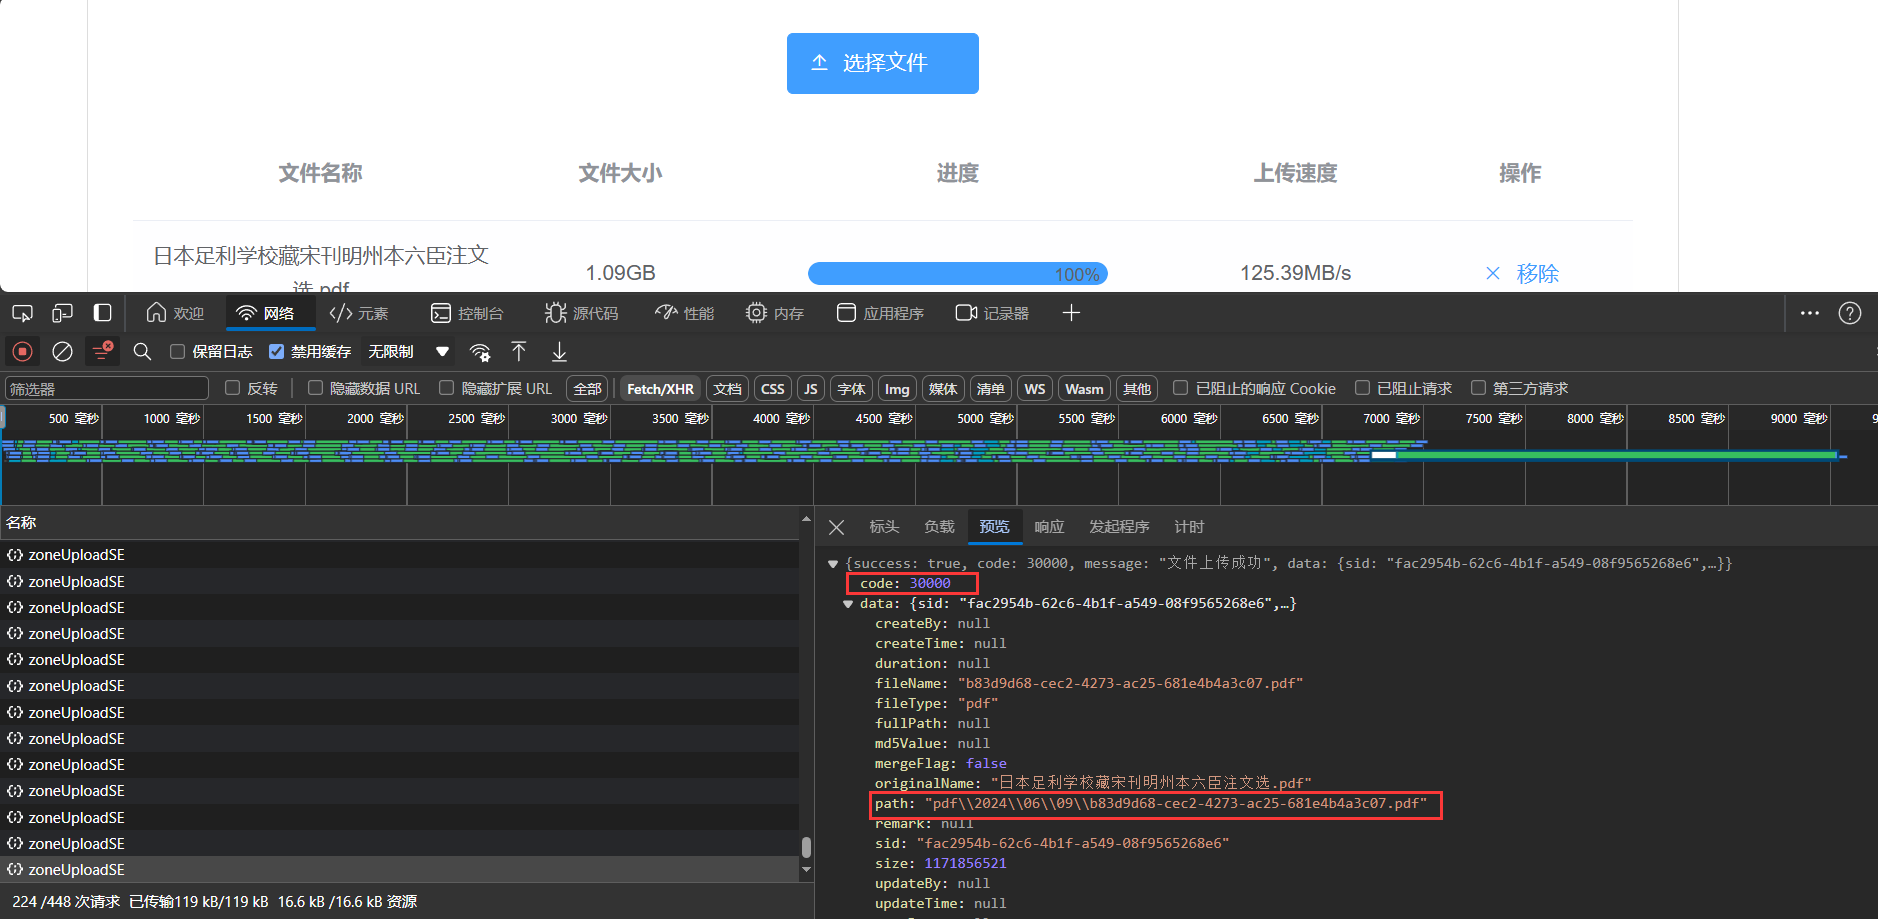The width and height of the screenshot is (1878, 919).
Task: Click the import HAR upload arrow icon
Action: pyautogui.click(x=518, y=351)
